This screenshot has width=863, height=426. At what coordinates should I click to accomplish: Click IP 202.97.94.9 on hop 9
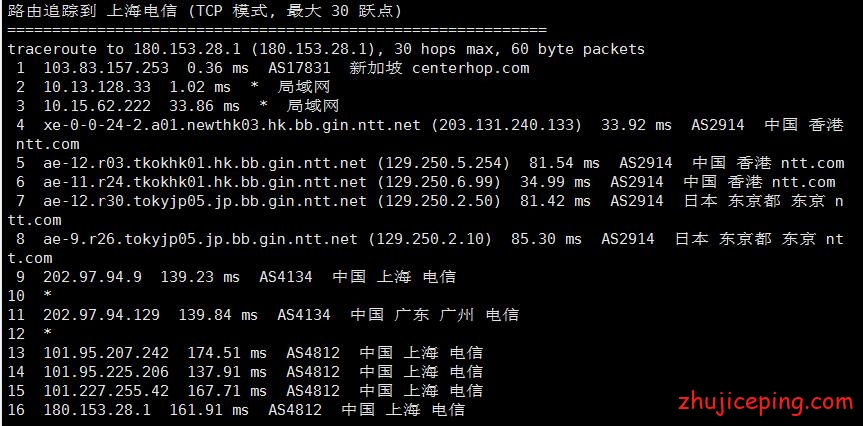tap(92, 277)
